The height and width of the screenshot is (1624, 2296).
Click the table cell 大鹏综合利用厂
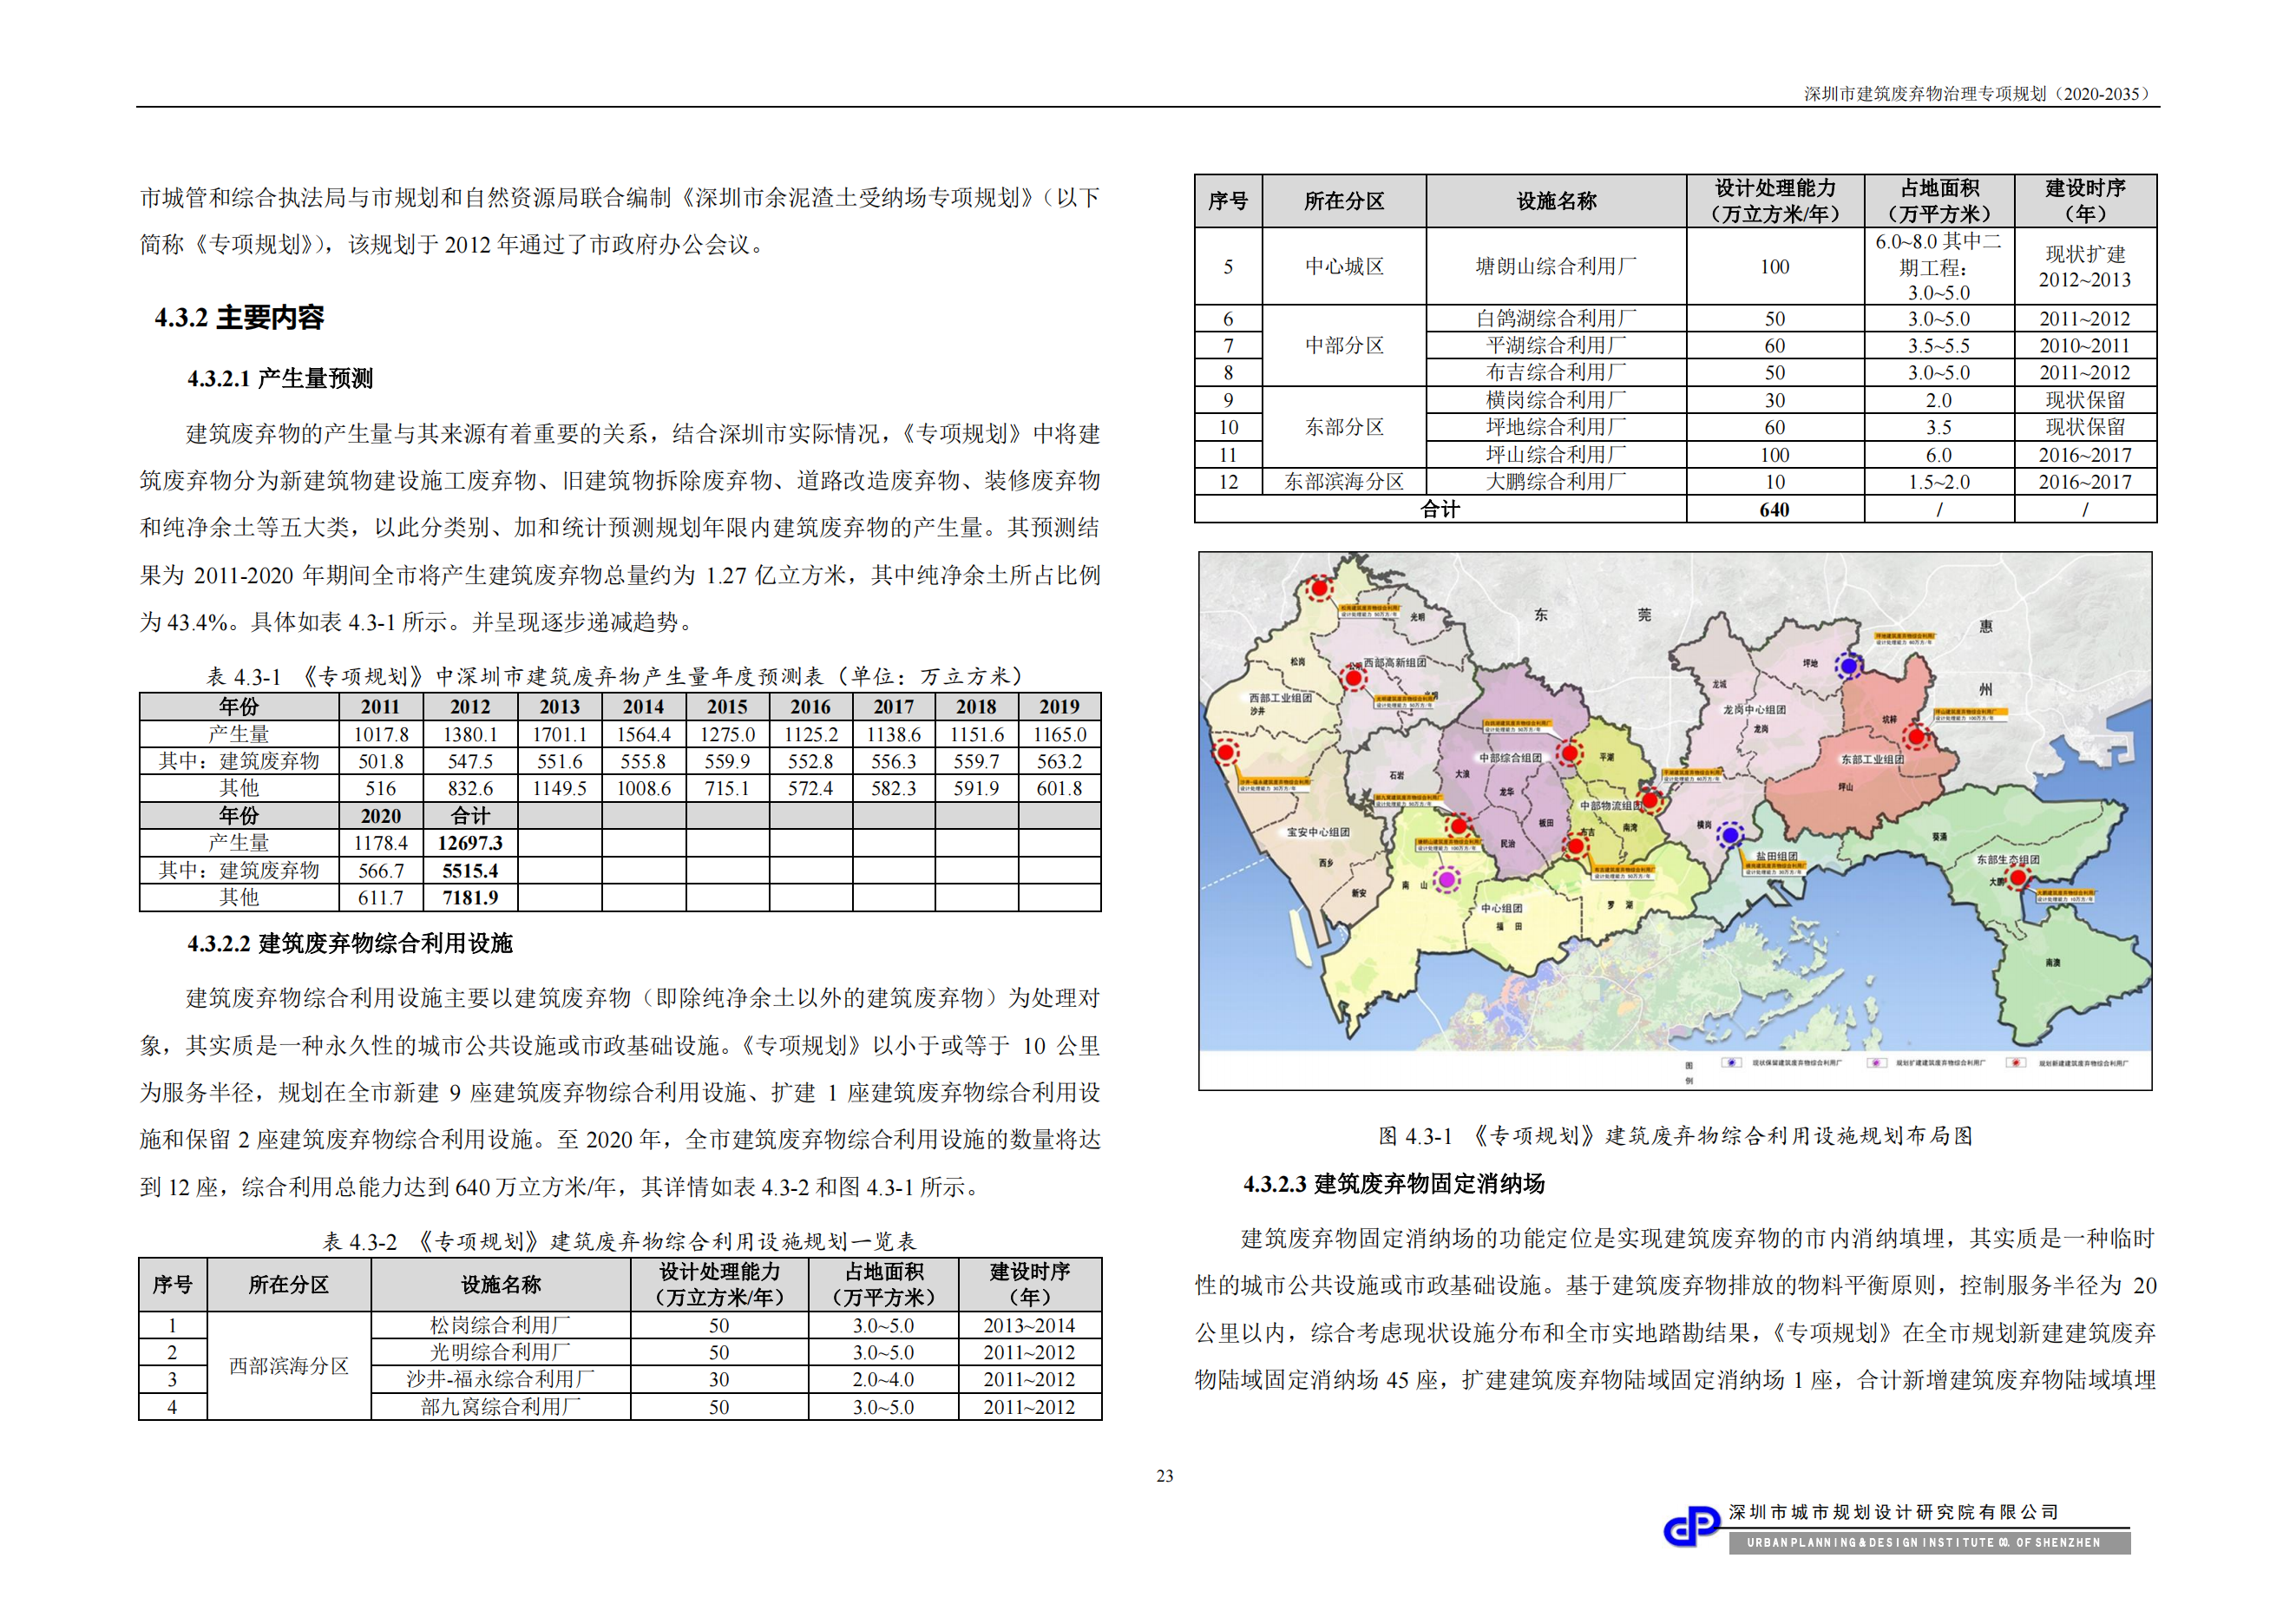point(1557,482)
